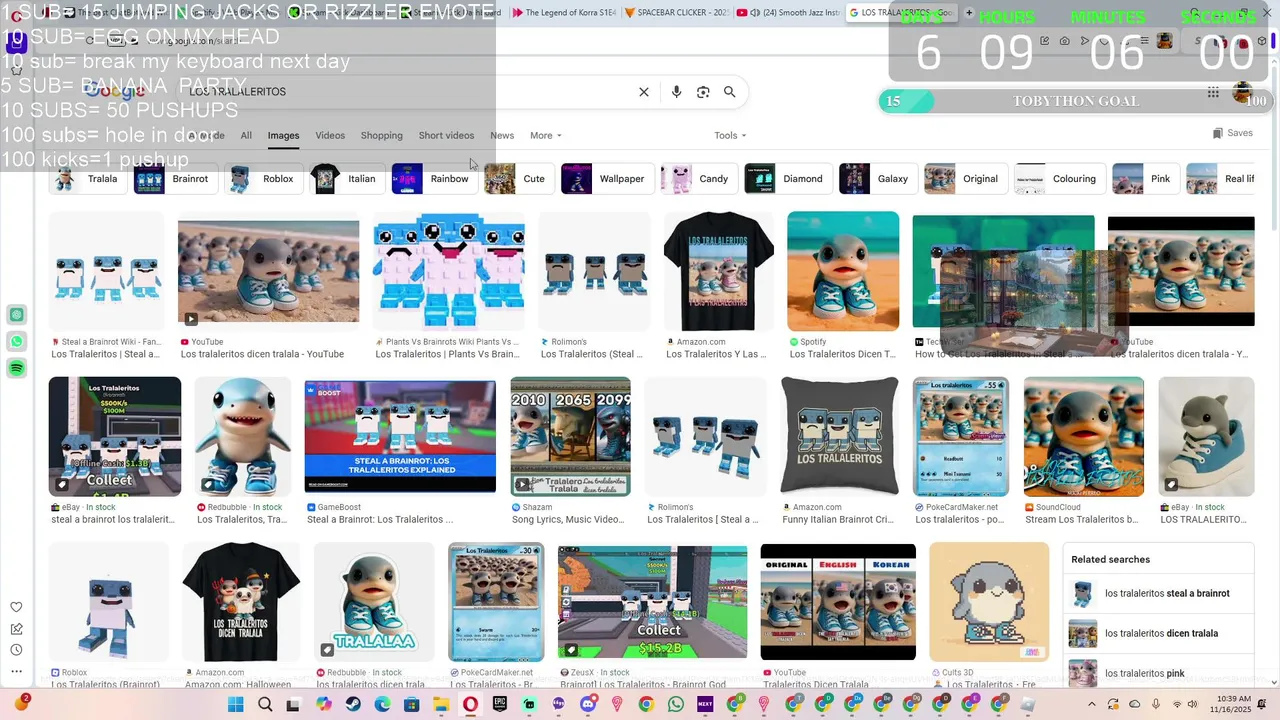Start voice search with the microphone
Image resolution: width=1280 pixels, height=720 pixels.
[677, 92]
